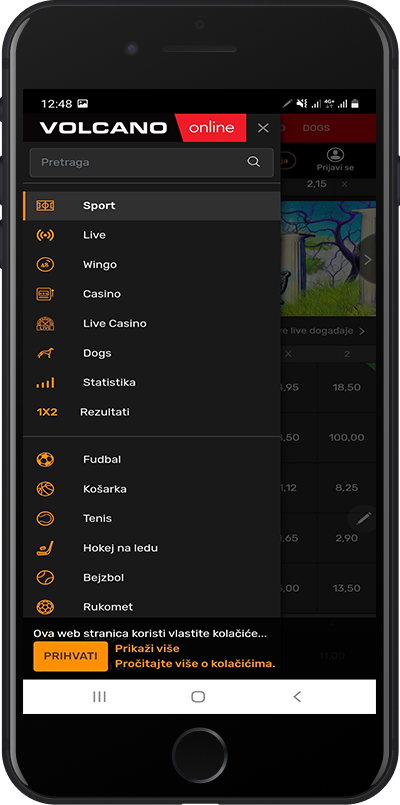Select the Hokej na ledu stick icon

tap(45, 548)
